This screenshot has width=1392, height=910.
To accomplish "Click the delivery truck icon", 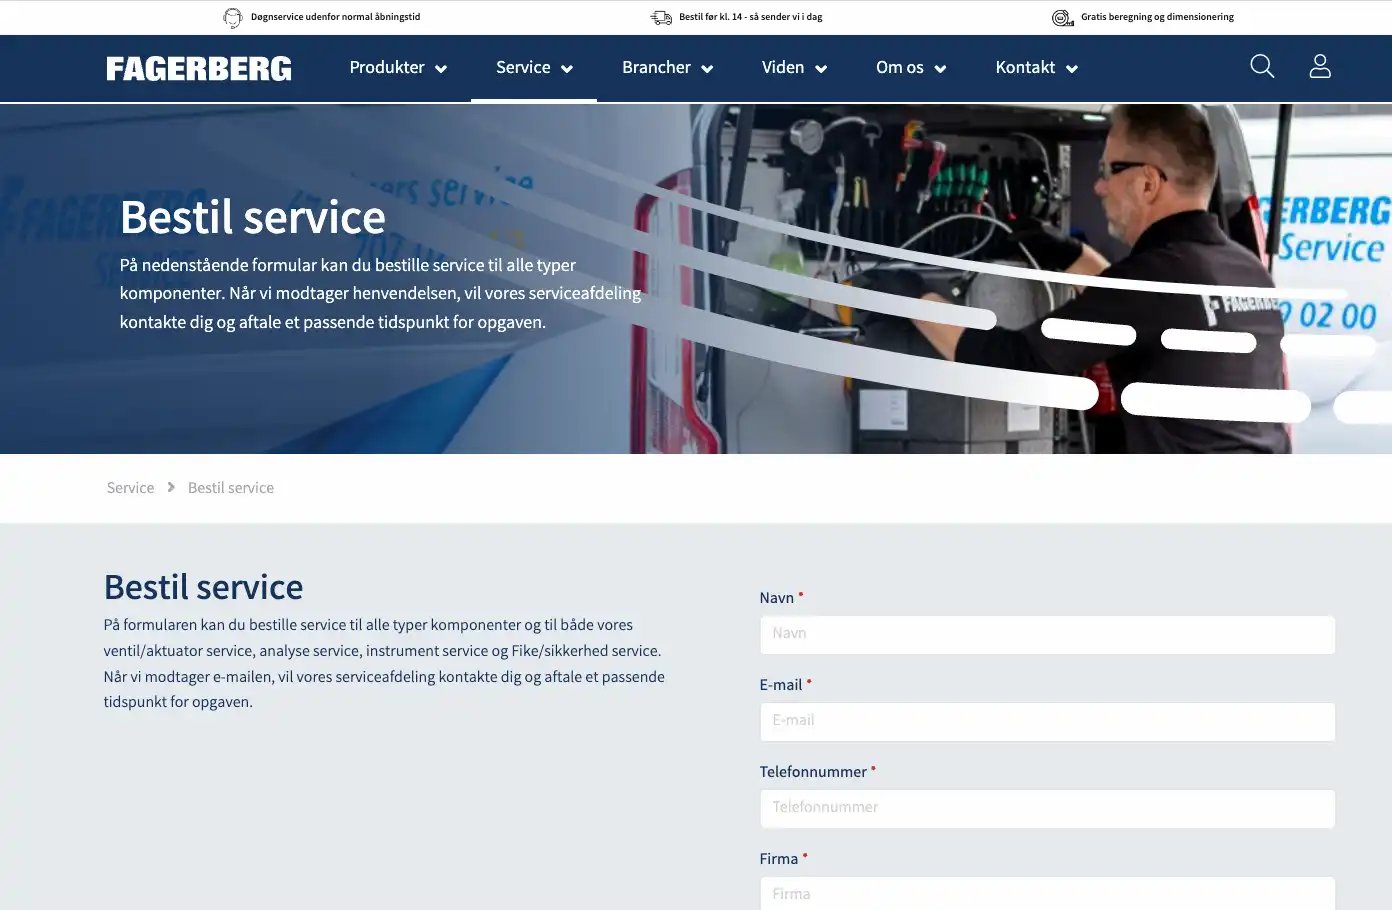I will [x=661, y=17].
